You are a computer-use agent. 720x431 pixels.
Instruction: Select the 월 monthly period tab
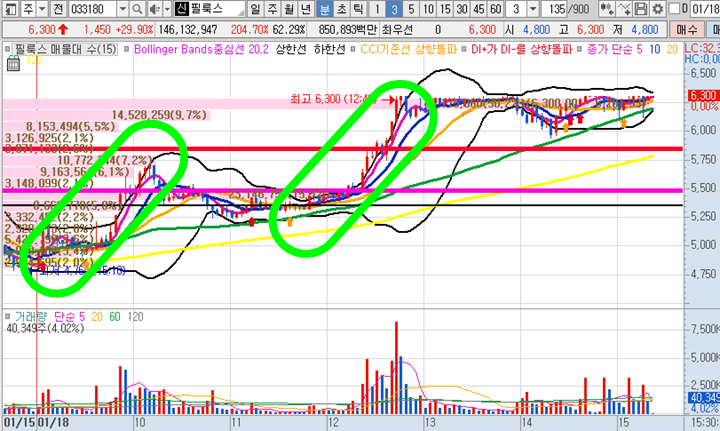(289, 9)
